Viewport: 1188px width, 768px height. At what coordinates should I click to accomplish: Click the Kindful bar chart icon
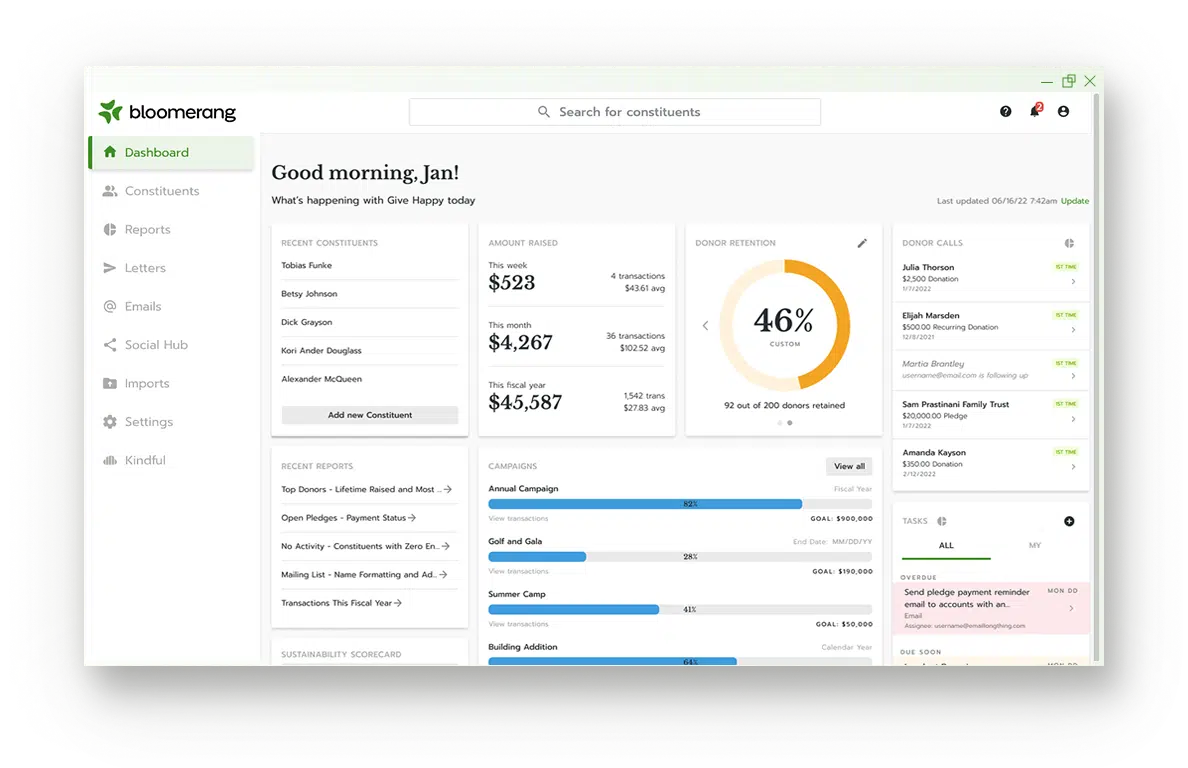tap(110, 460)
